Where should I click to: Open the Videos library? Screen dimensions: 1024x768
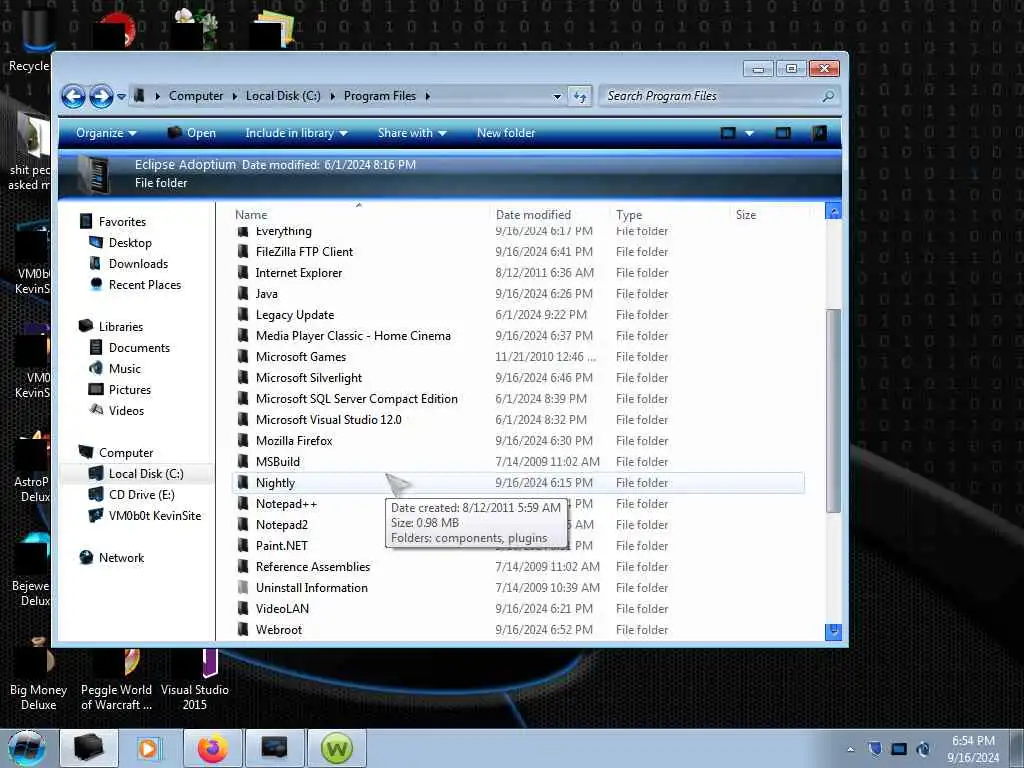[126, 411]
